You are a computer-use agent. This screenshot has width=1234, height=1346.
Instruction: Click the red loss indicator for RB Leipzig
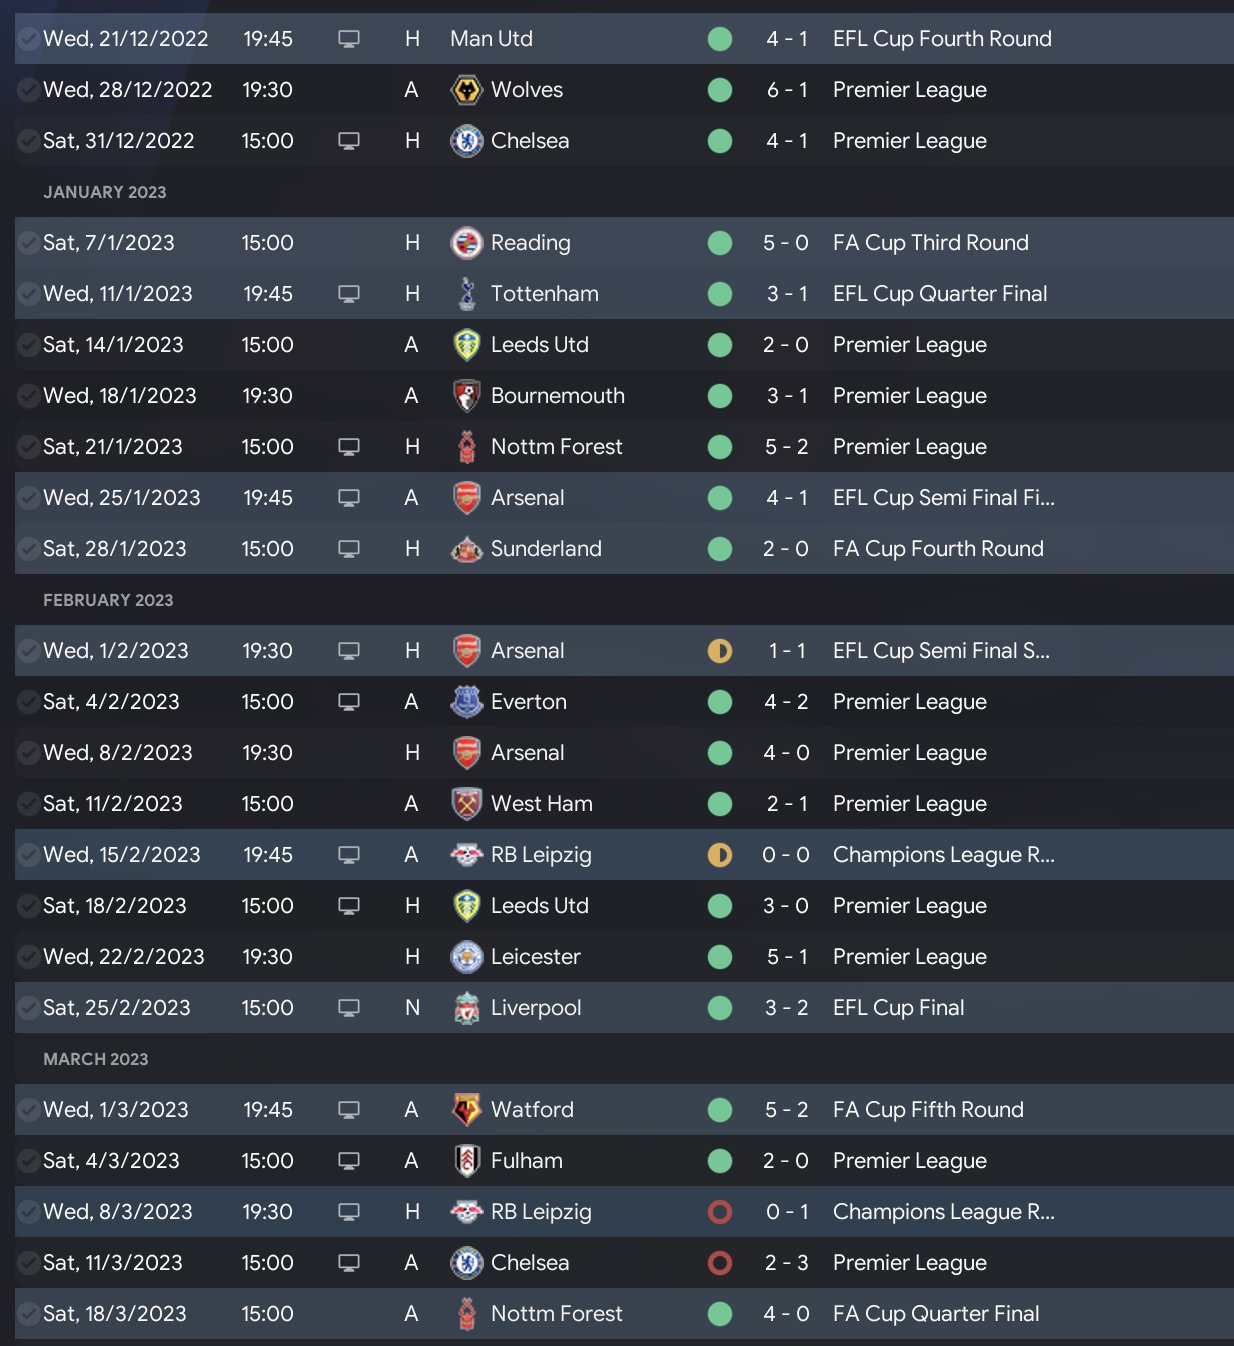coord(720,1212)
